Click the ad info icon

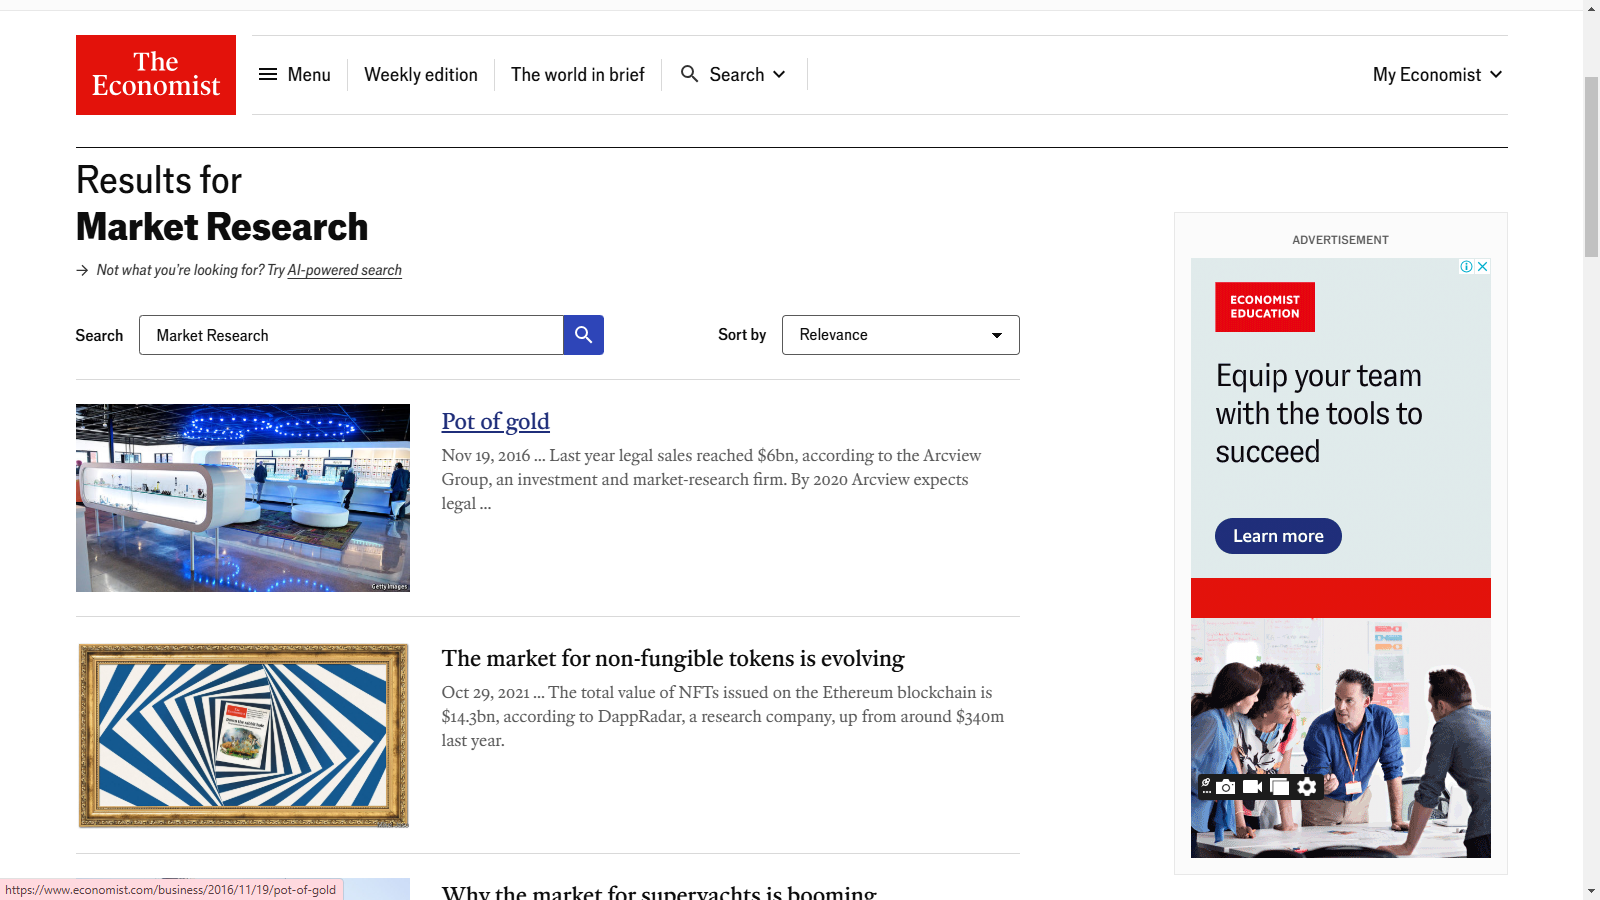point(1466,267)
